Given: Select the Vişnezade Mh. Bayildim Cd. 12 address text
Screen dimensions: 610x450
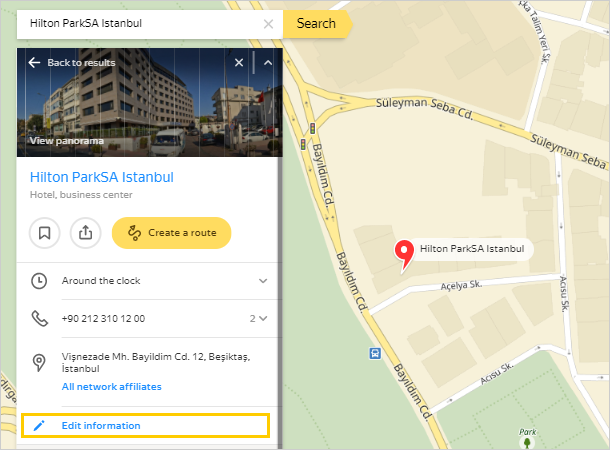Looking at the screenshot, I should tap(156, 362).
